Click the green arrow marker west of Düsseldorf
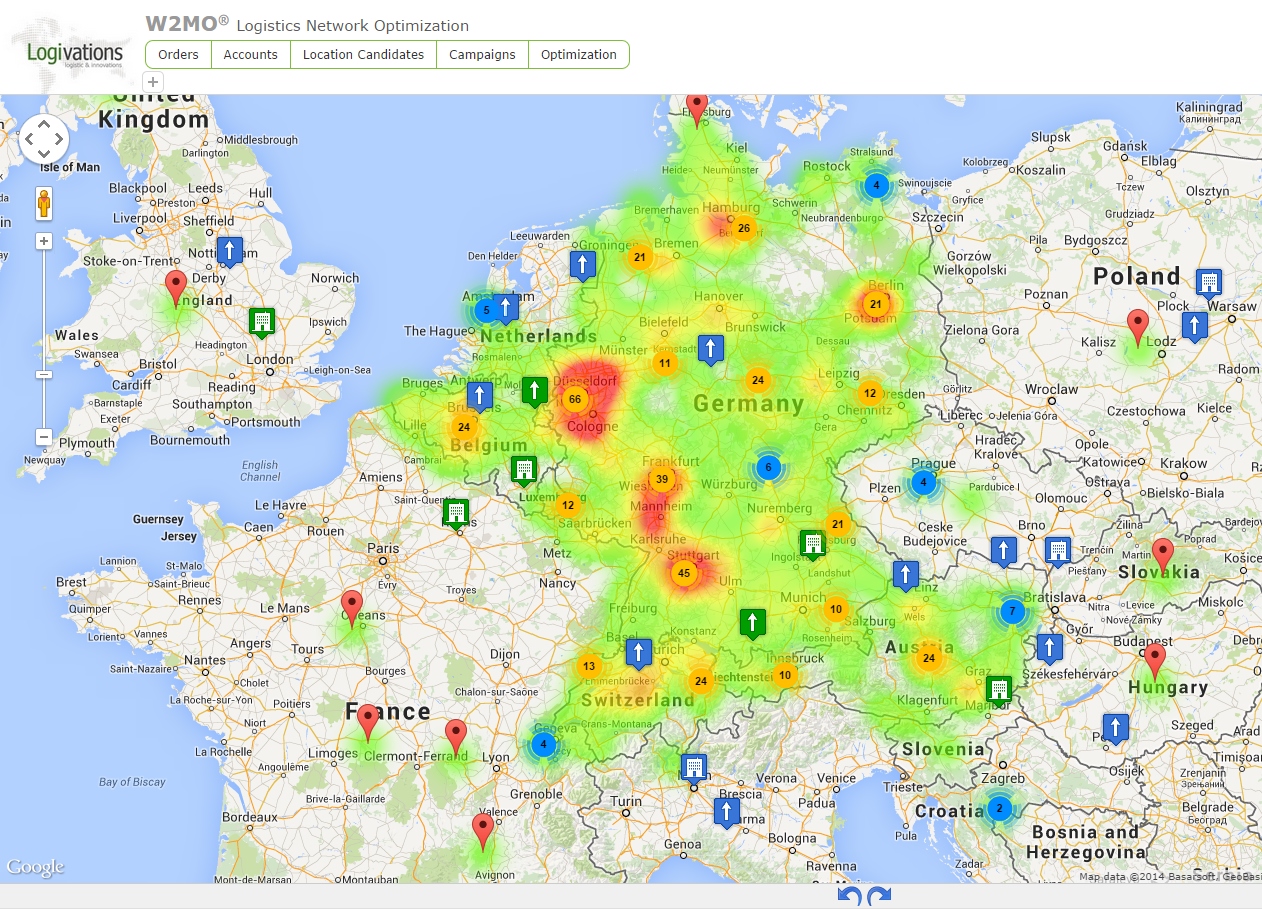The height and width of the screenshot is (909, 1262). point(535,391)
